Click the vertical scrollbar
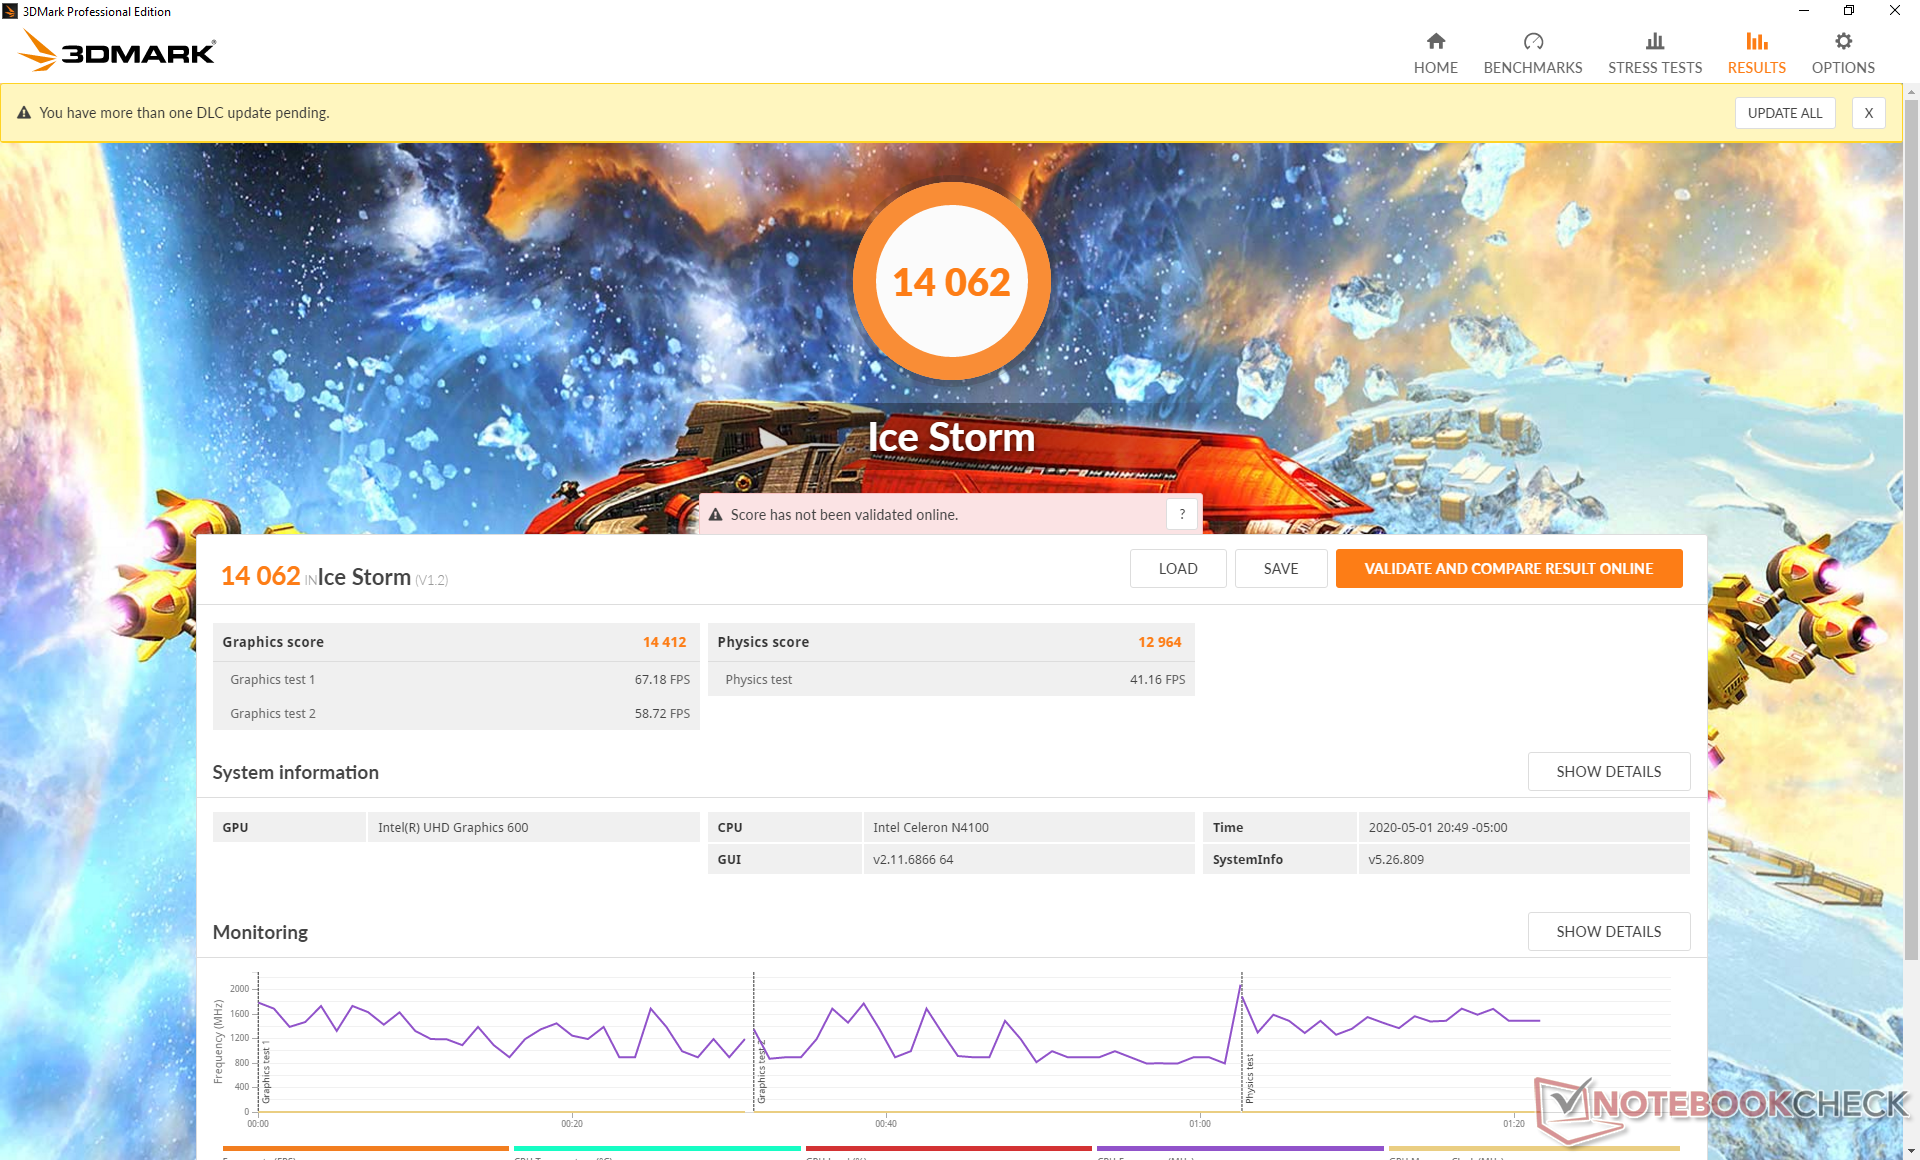This screenshot has width=1920, height=1160. pyautogui.click(x=1911, y=530)
